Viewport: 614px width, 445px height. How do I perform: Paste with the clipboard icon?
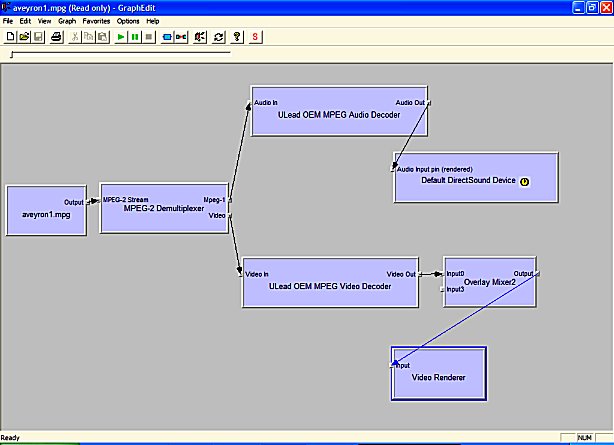103,37
